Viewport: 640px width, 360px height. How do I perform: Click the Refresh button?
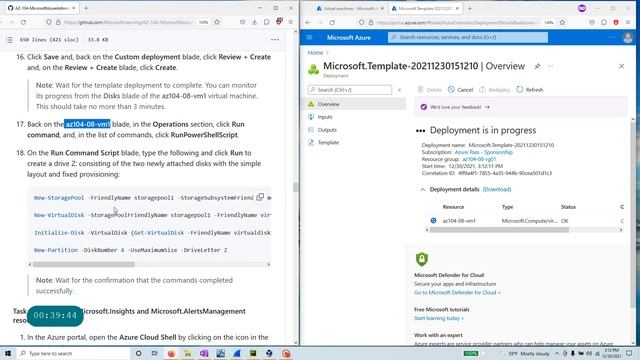click(530, 90)
